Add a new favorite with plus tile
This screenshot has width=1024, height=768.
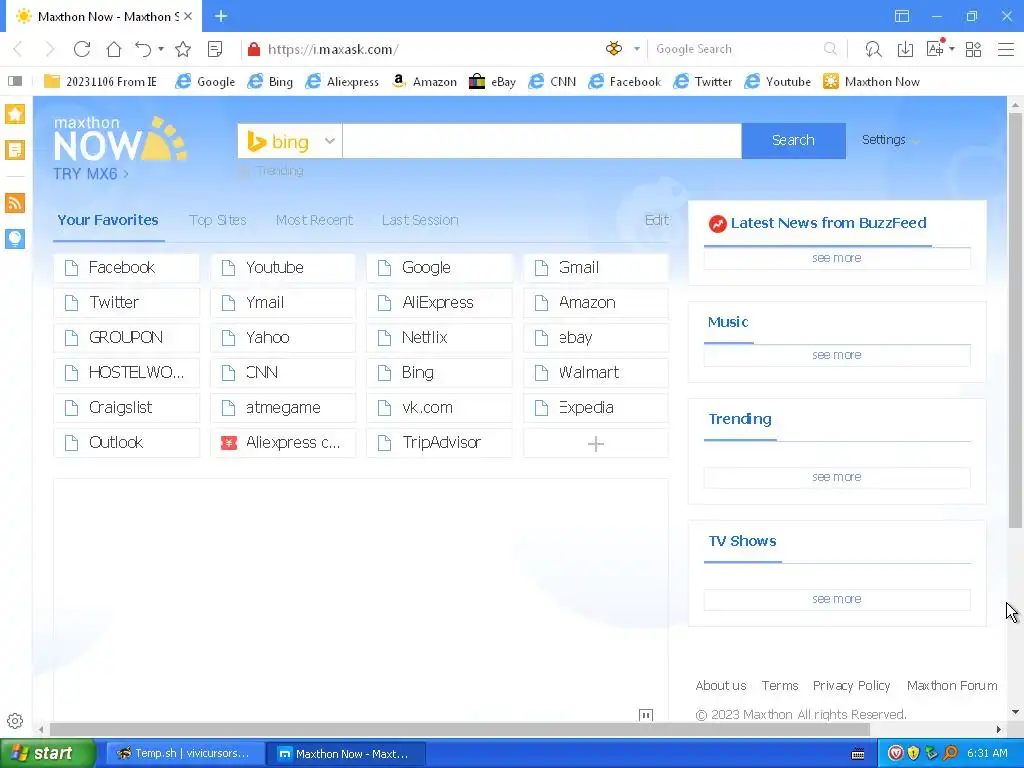596,443
